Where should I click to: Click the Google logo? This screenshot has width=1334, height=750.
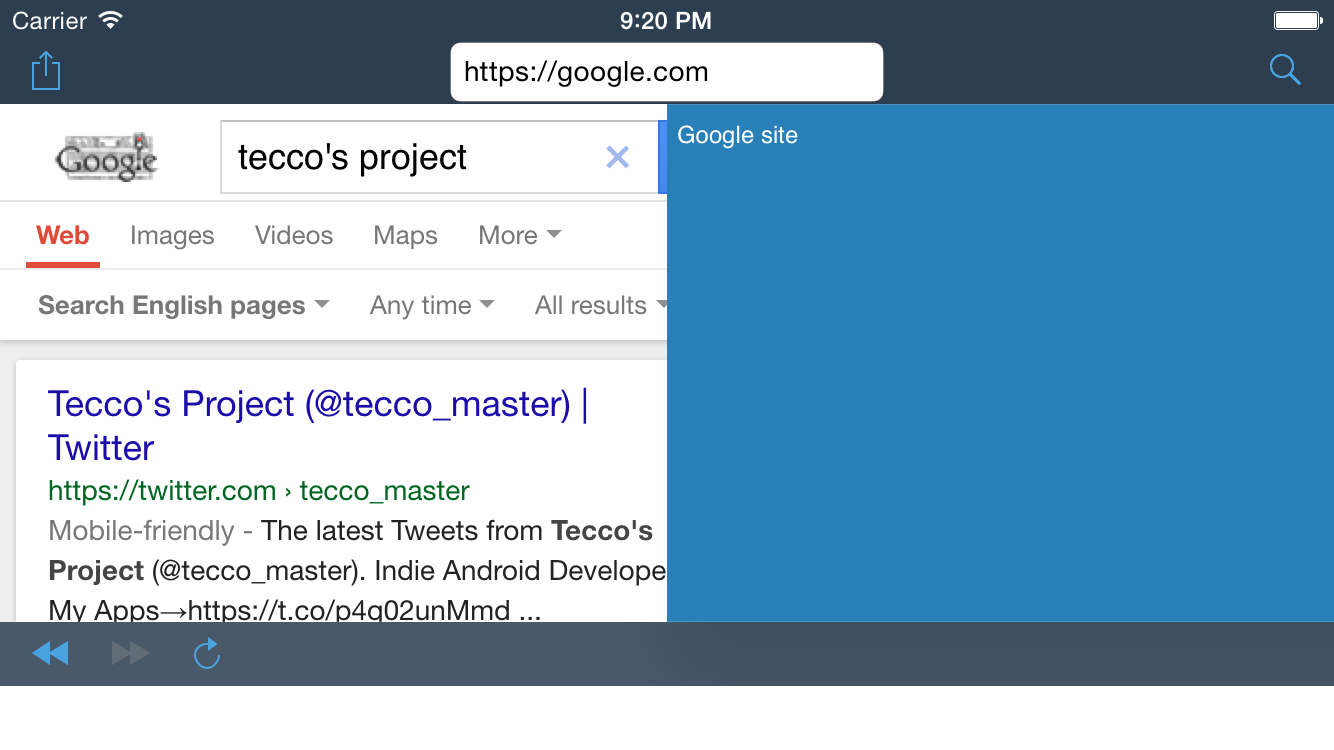(107, 158)
